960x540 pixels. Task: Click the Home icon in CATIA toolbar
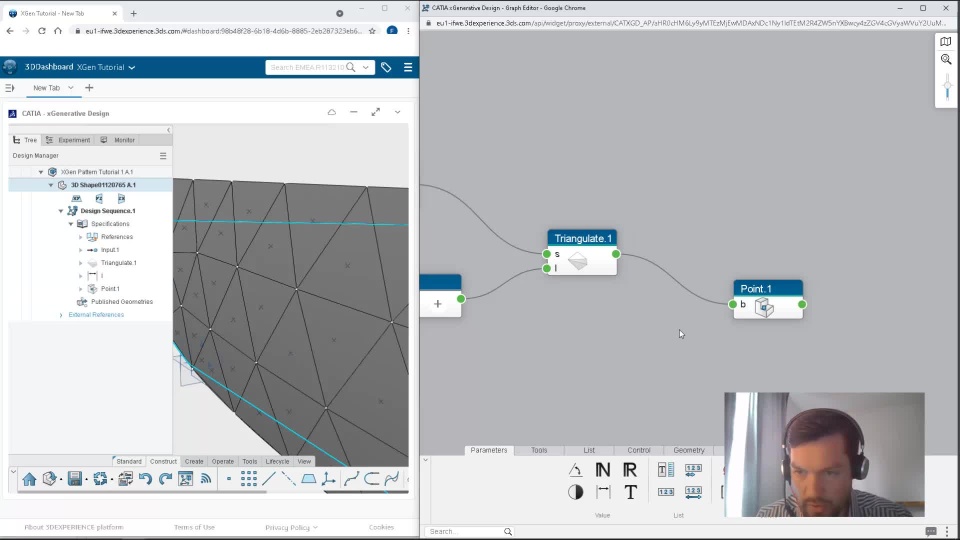[29, 479]
